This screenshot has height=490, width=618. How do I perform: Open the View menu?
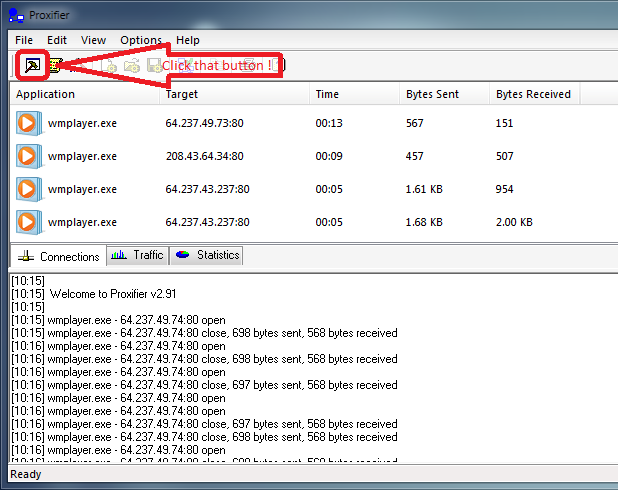pos(93,40)
